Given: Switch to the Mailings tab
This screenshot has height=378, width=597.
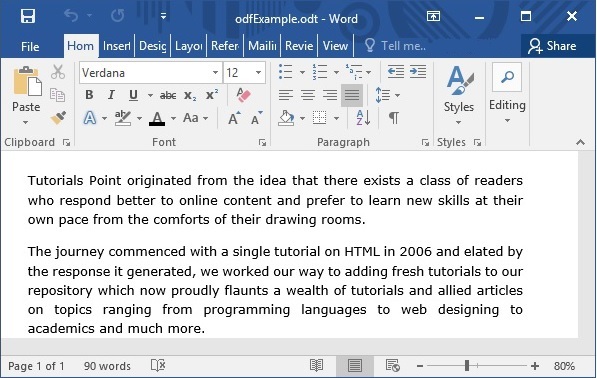Looking at the screenshot, I should coord(262,46).
